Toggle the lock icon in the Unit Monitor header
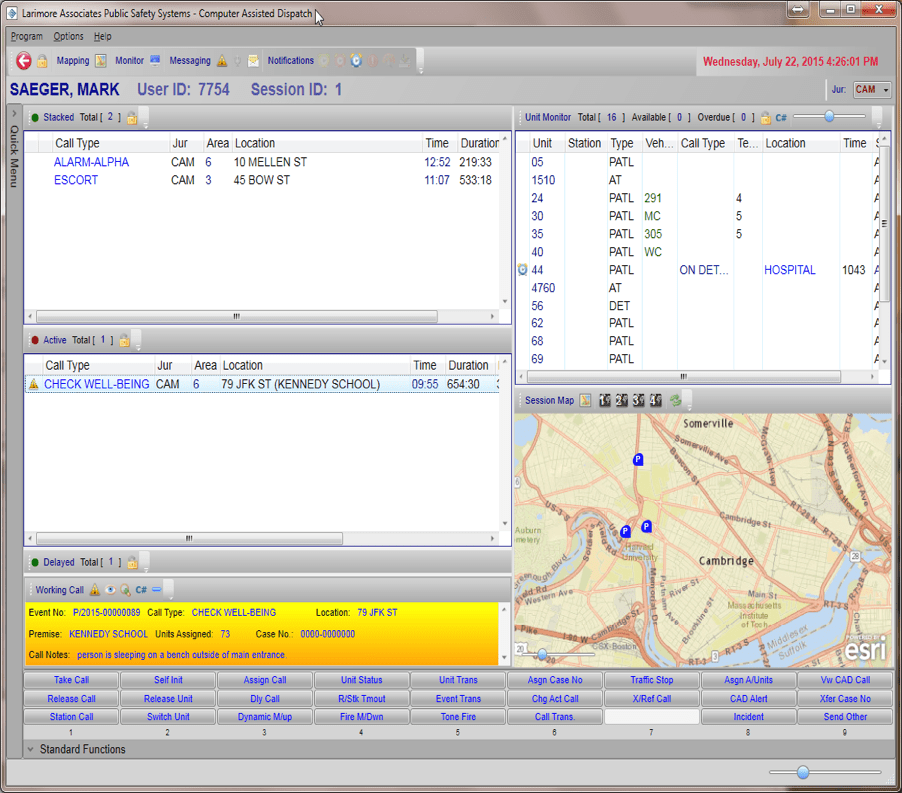 [764, 117]
